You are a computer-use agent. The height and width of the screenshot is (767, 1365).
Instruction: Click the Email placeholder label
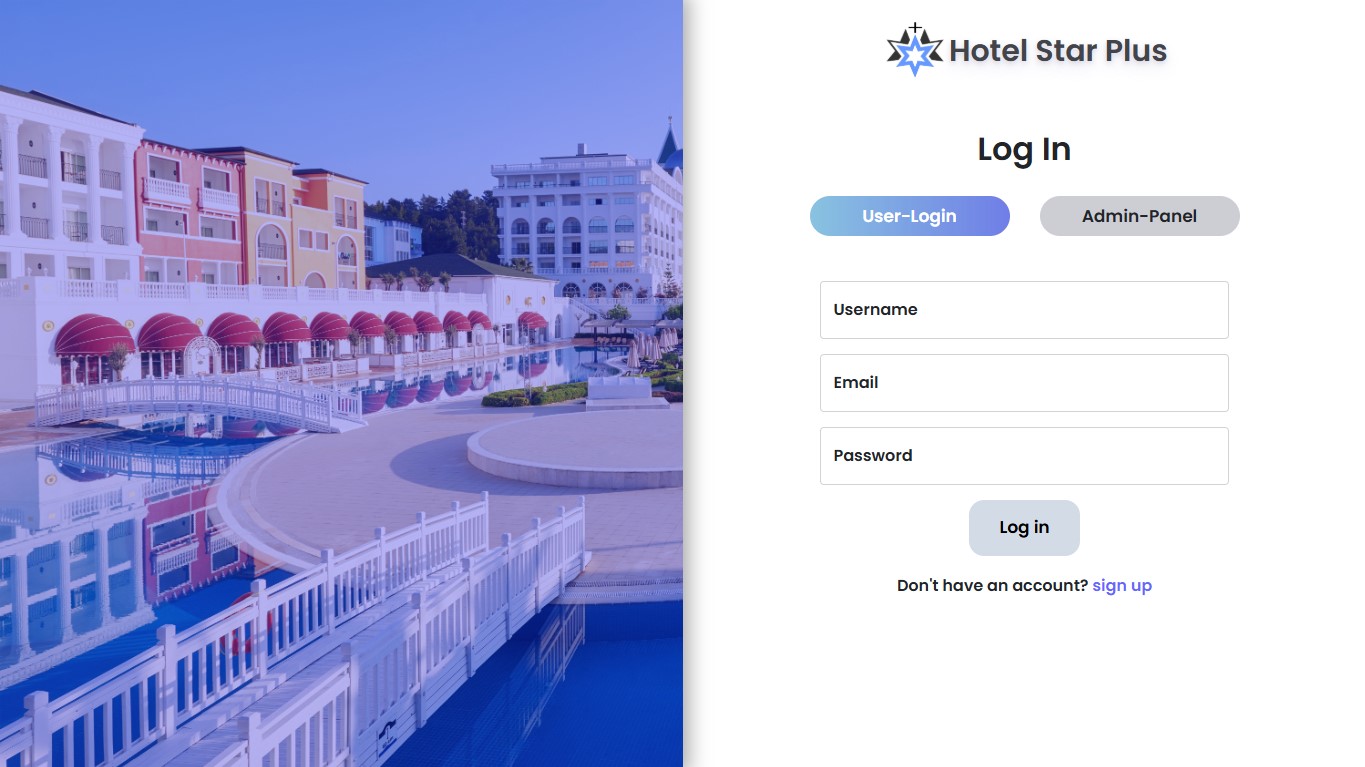click(x=856, y=383)
